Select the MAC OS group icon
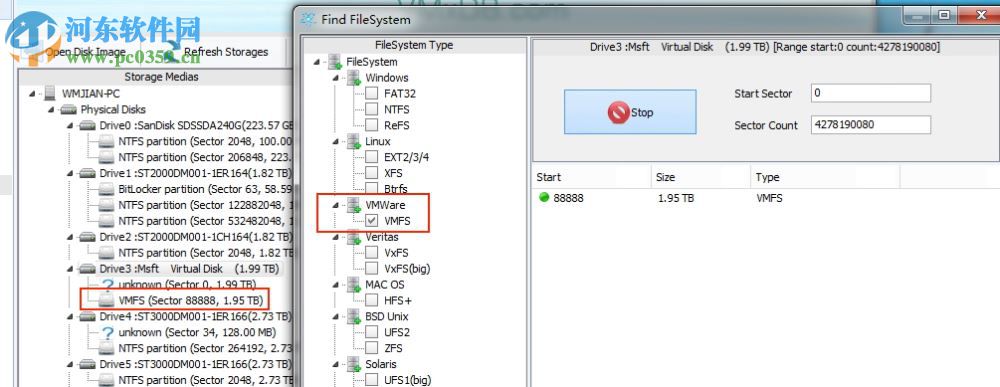 point(354,285)
